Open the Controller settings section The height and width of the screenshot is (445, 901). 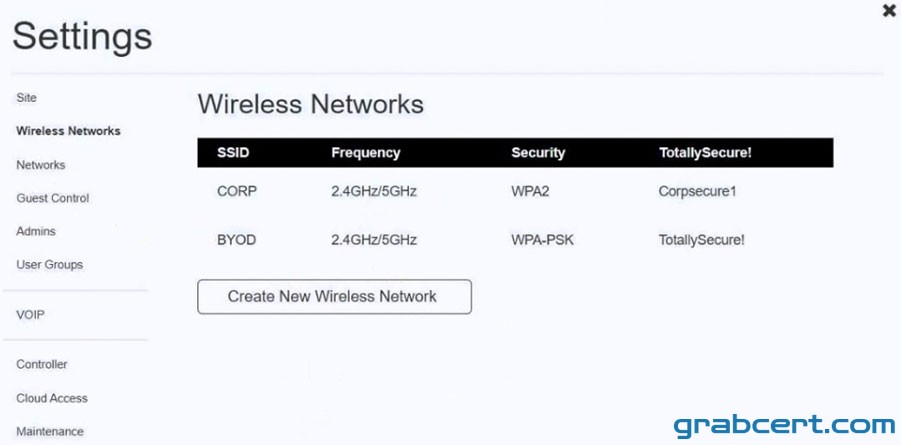tap(42, 365)
